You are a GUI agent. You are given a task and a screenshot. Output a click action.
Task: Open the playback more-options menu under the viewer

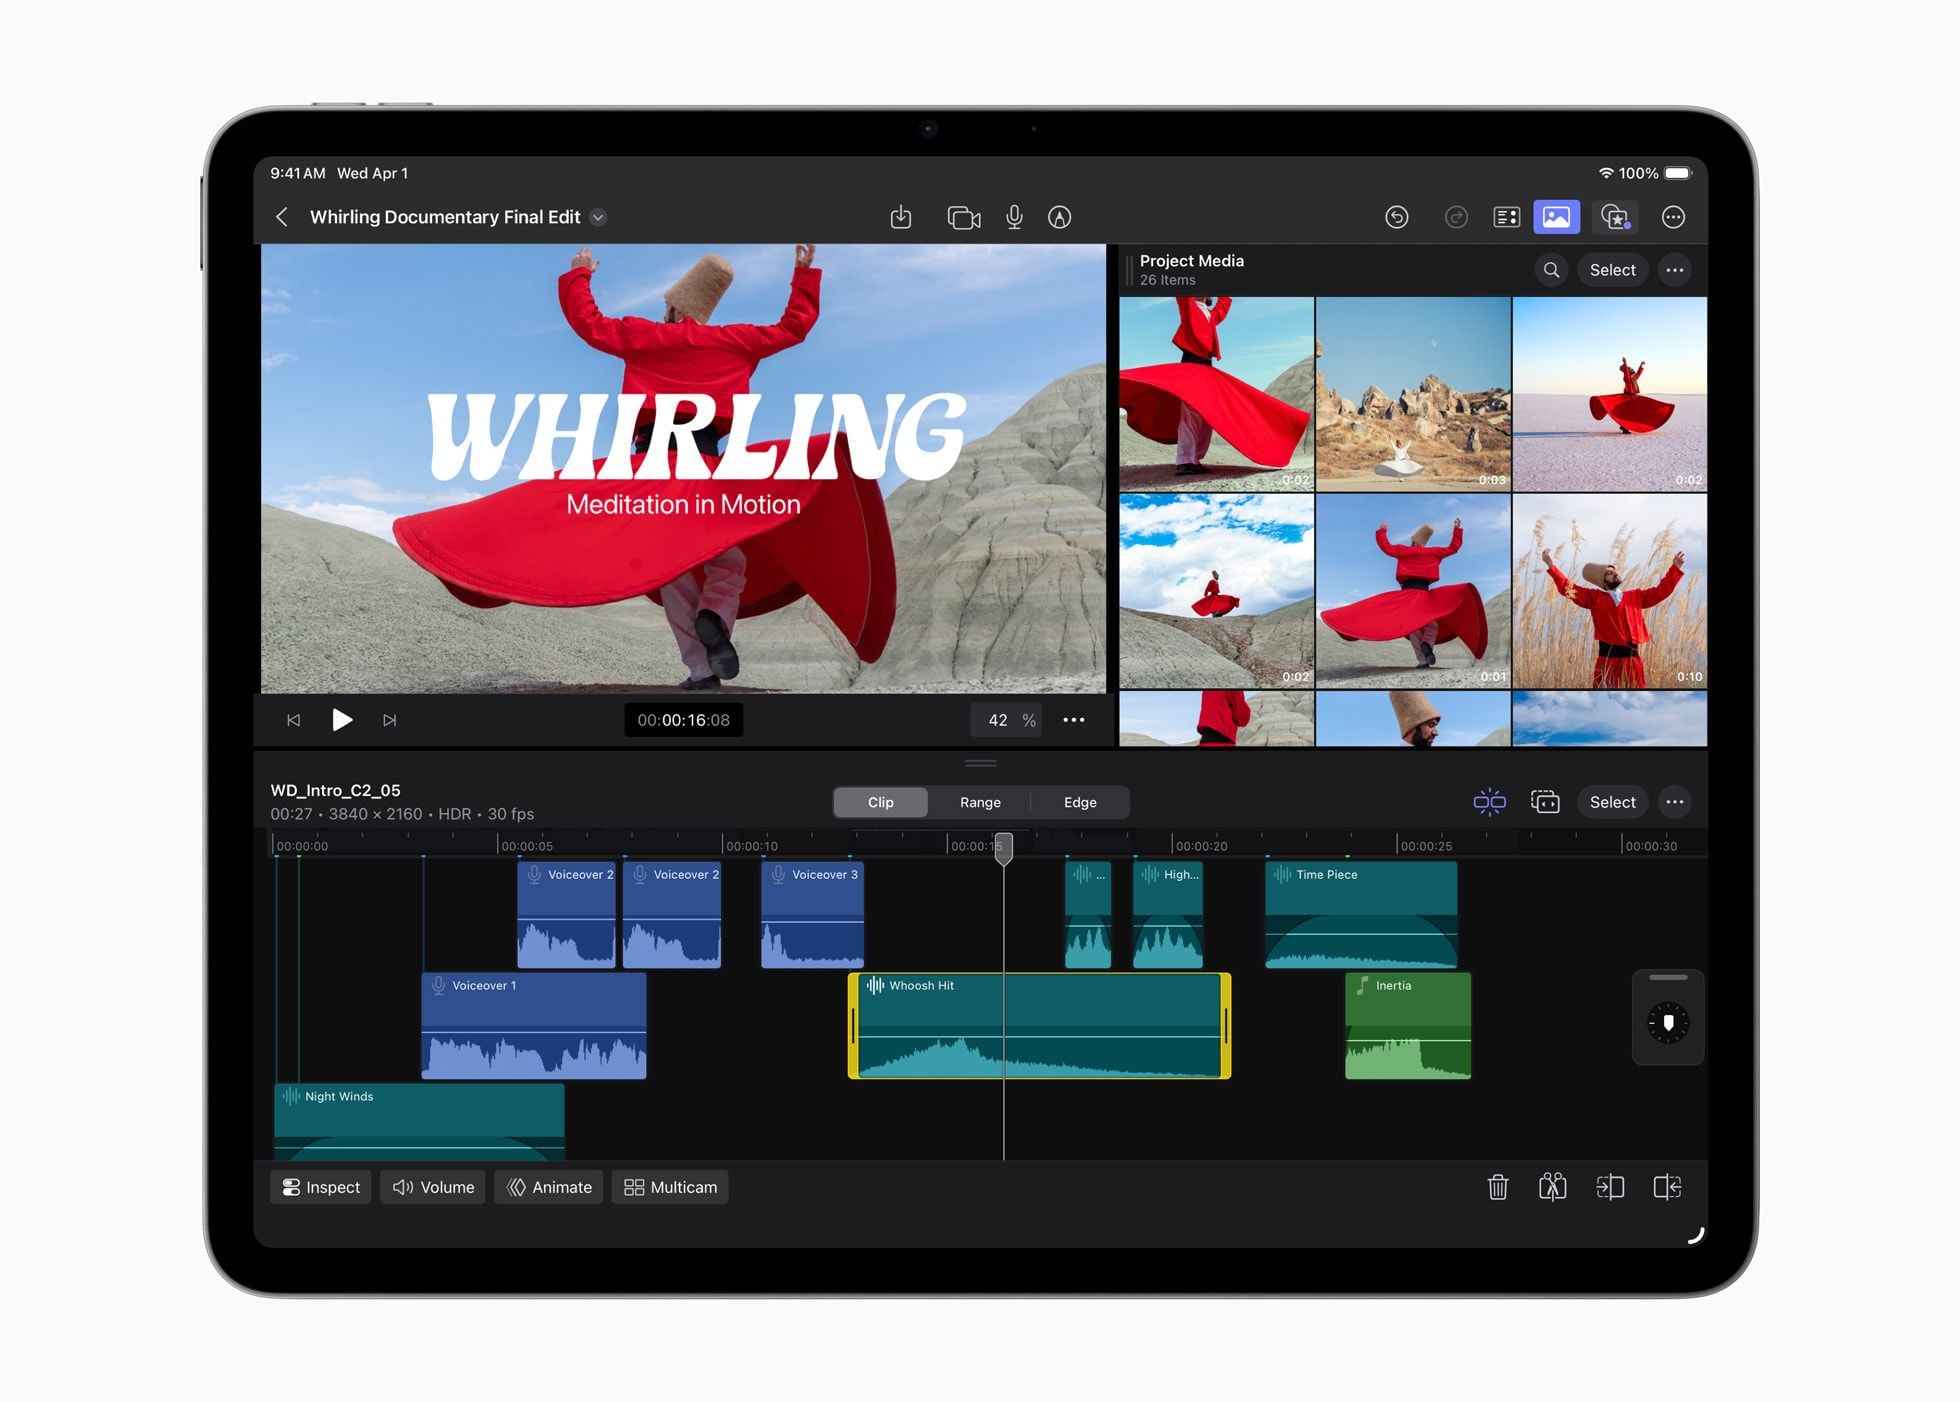tap(1074, 720)
